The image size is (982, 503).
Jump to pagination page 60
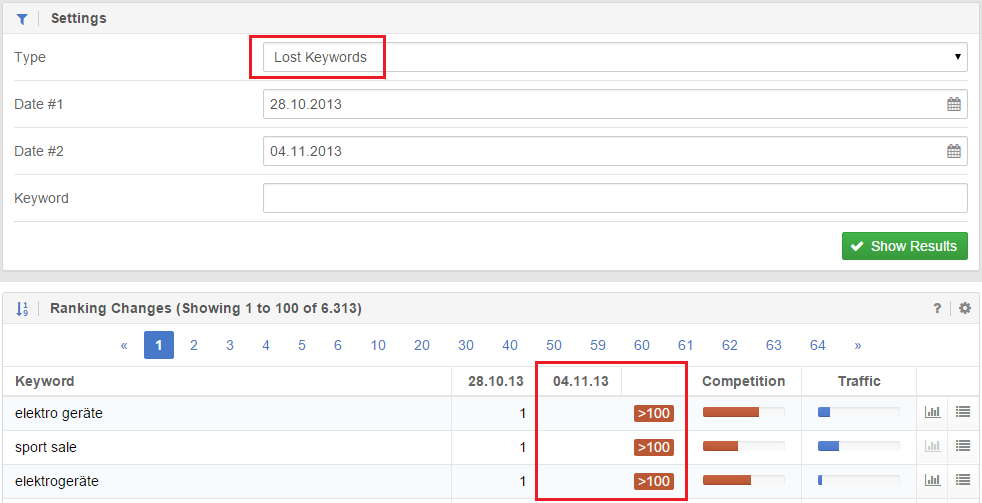point(642,345)
